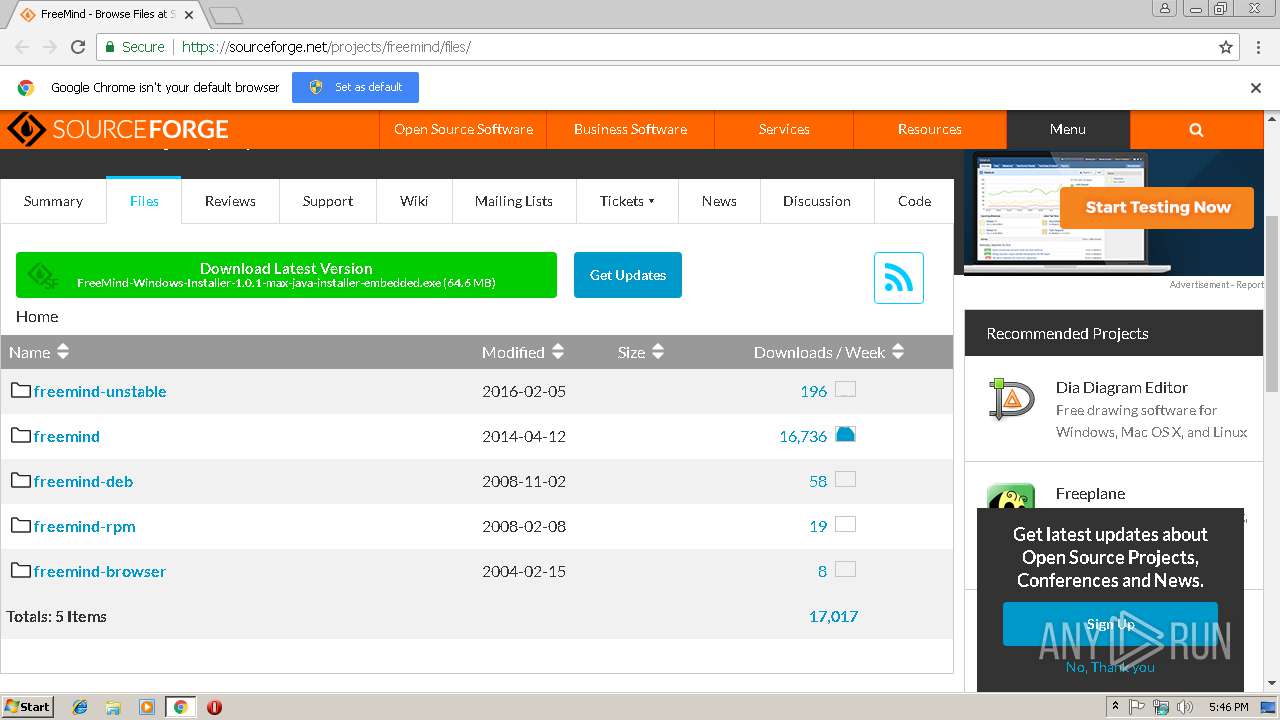Screen dimensions: 1280x720
Task: Open Windows Explorer from the taskbar
Action: (x=113, y=707)
